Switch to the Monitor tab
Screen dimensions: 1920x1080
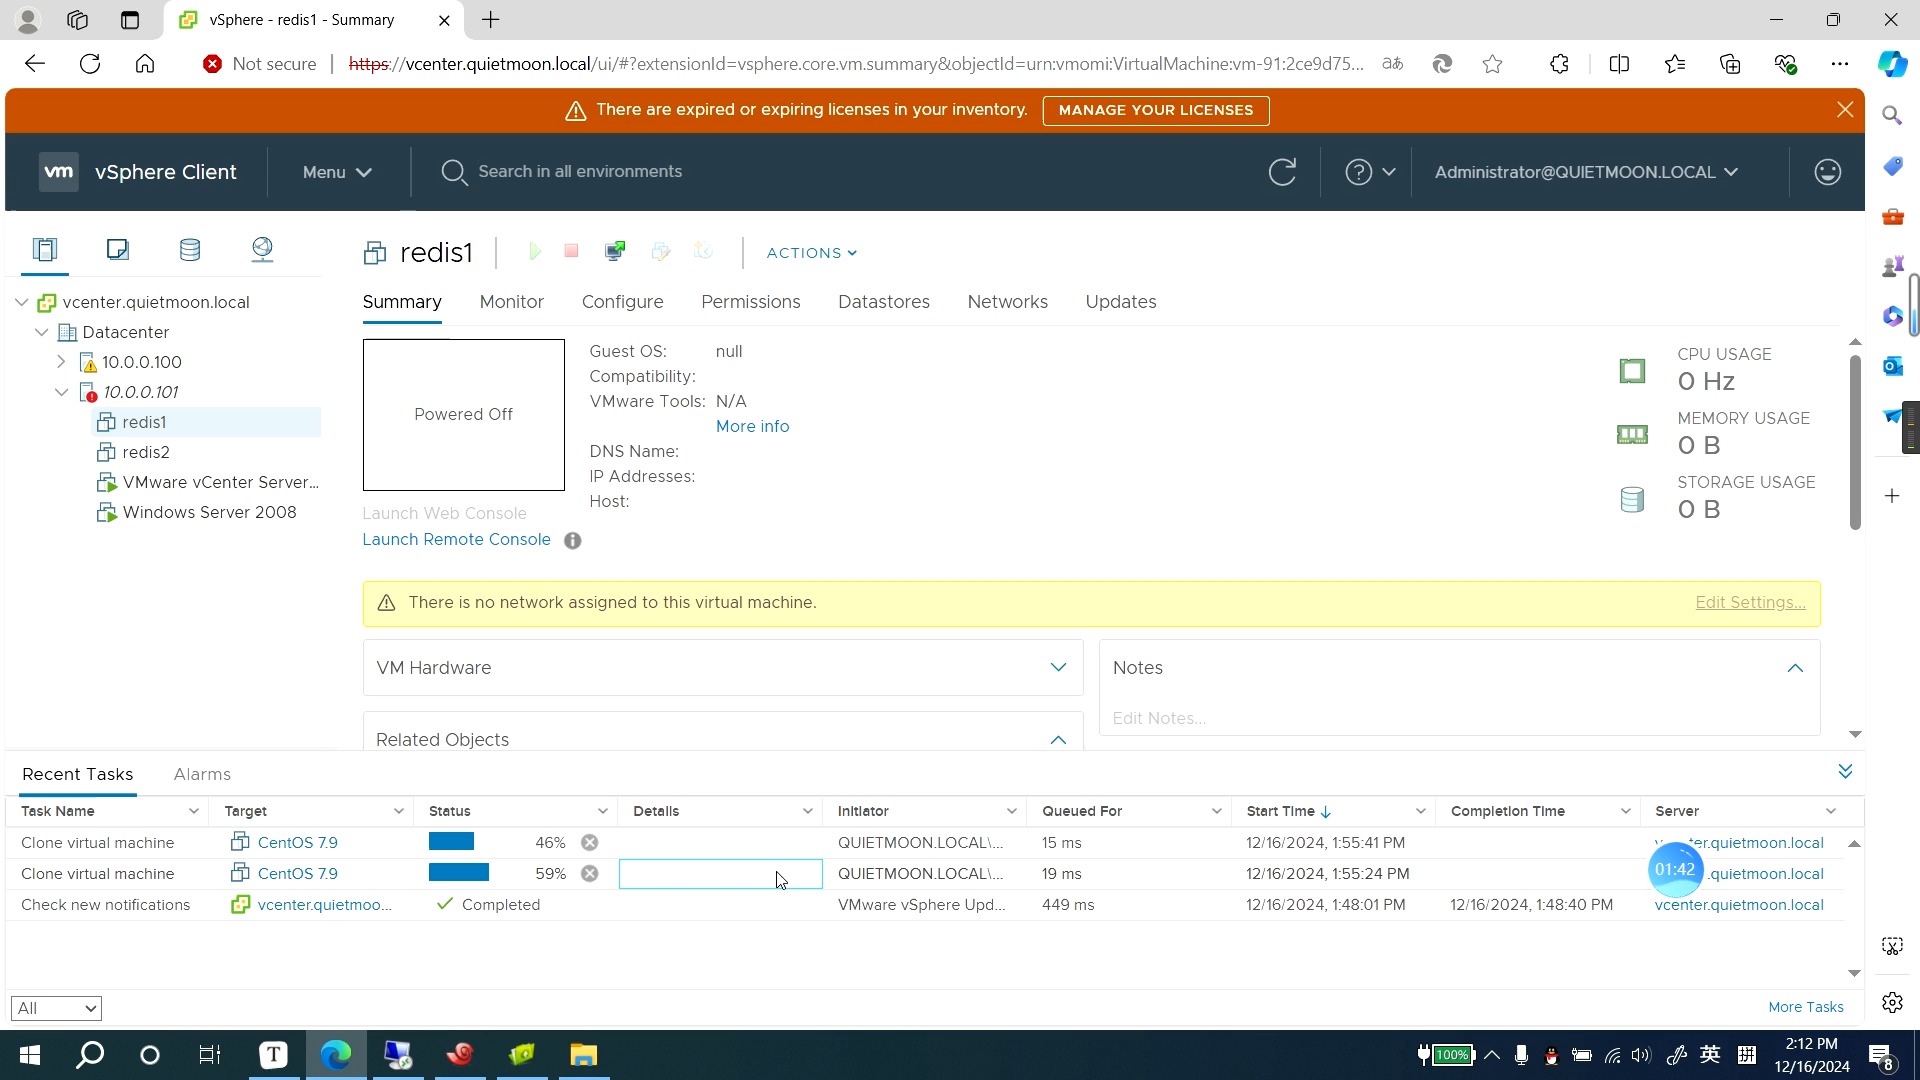tap(511, 302)
